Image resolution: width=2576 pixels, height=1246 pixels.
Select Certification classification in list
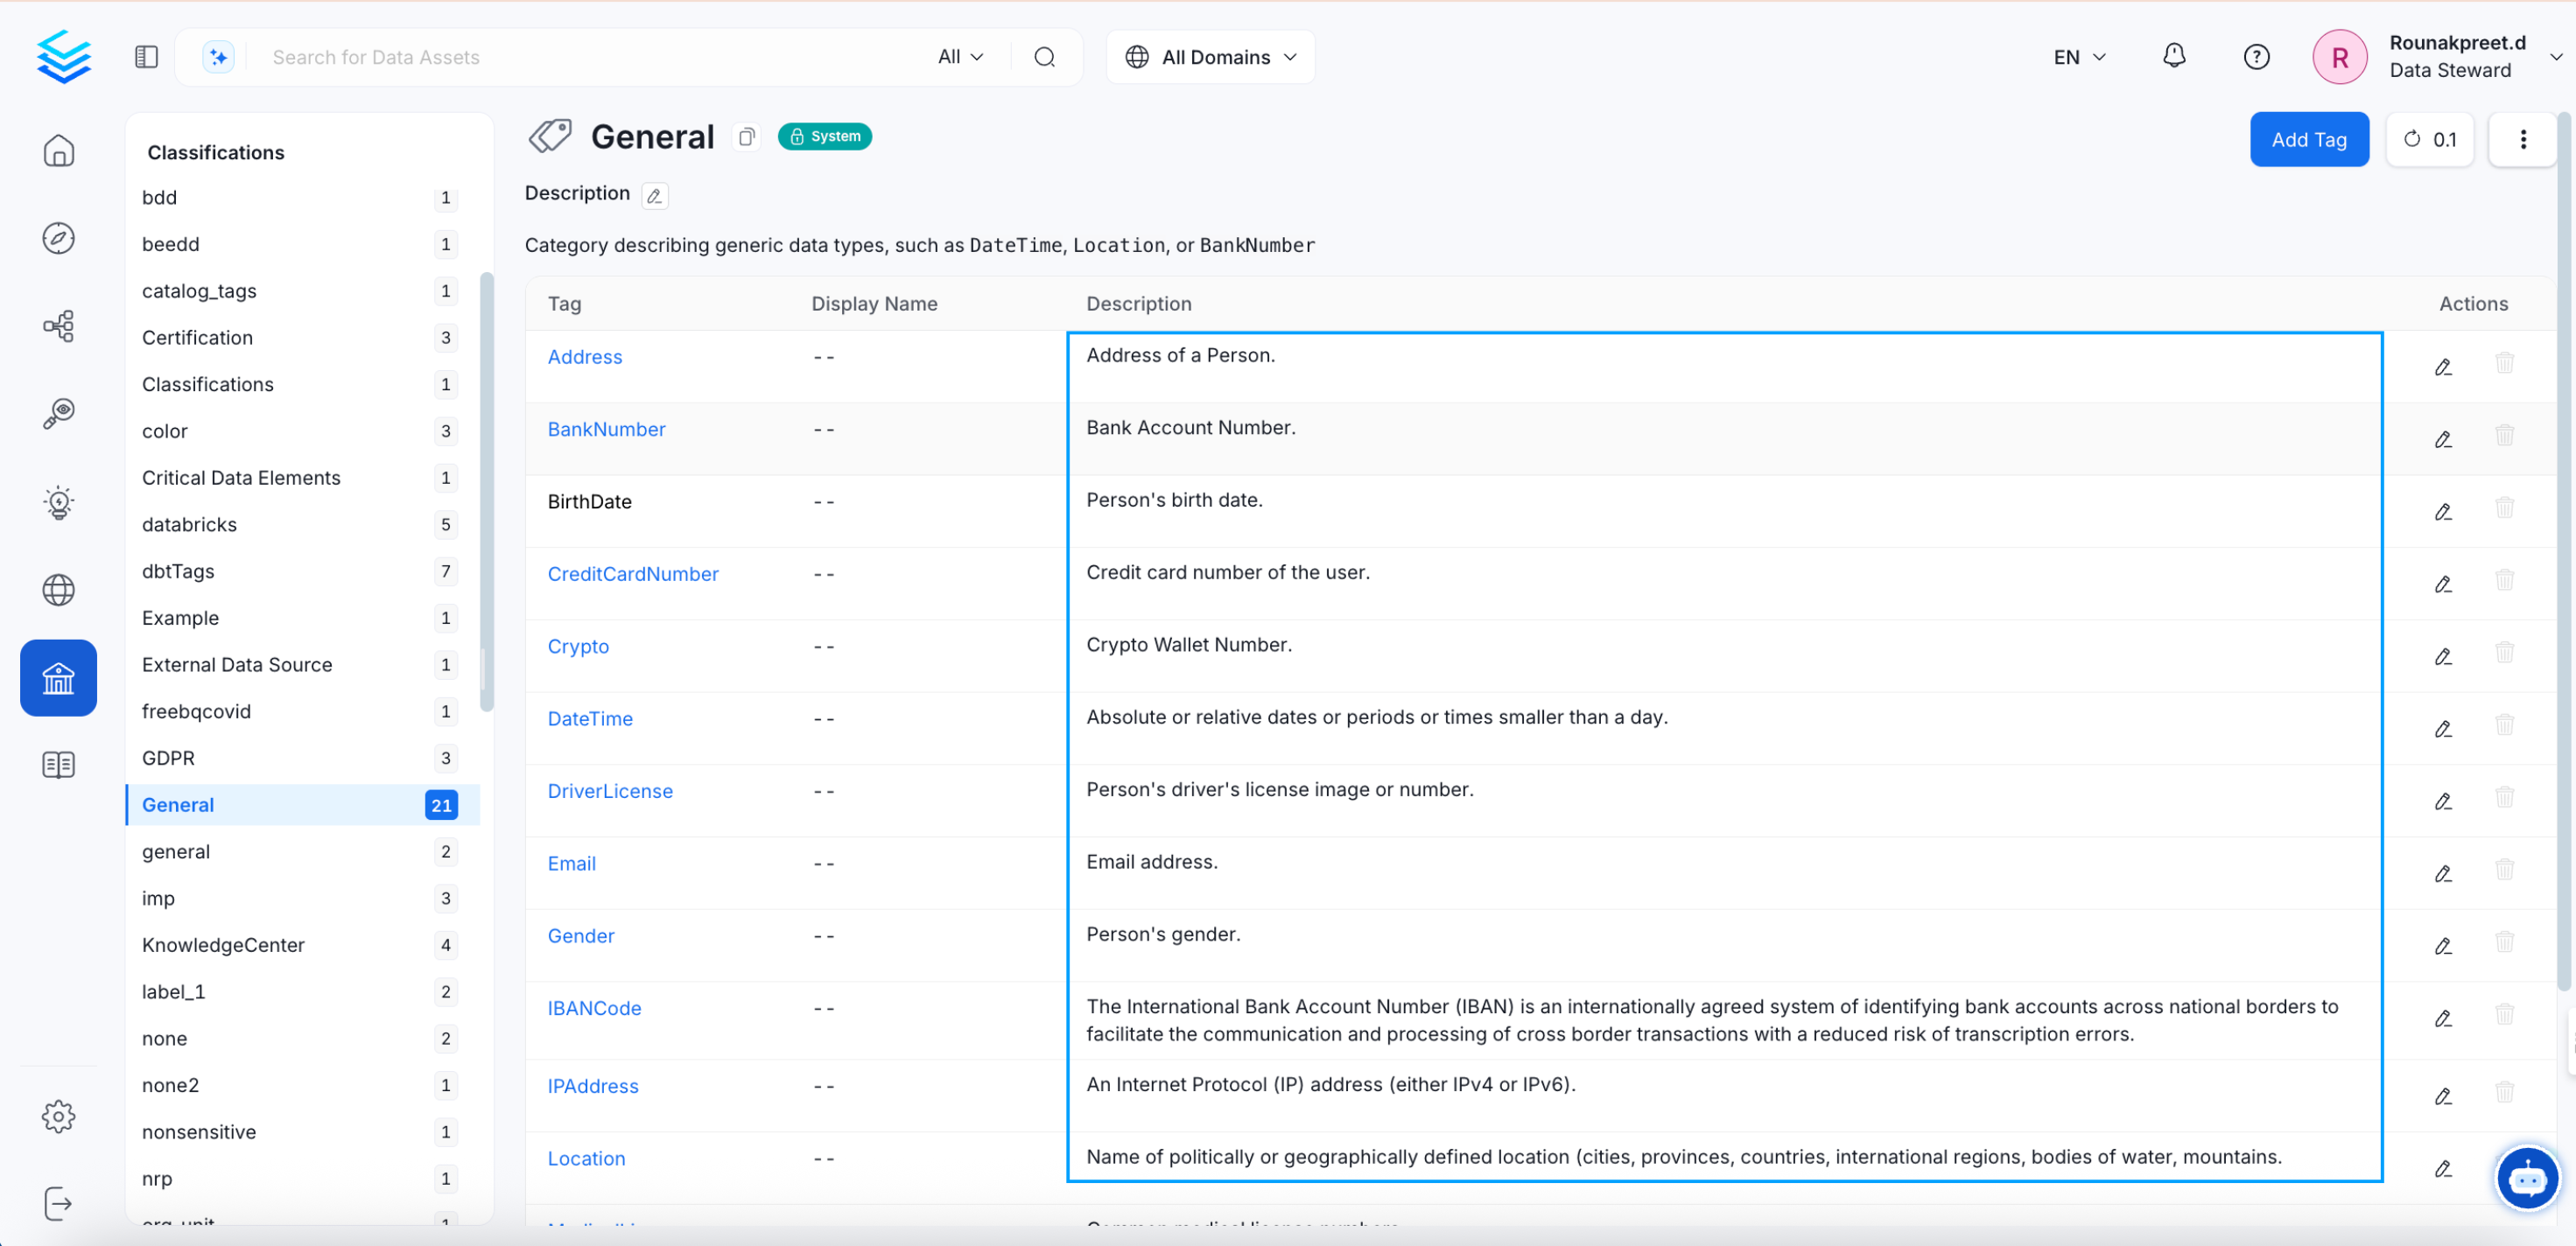pyautogui.click(x=197, y=337)
